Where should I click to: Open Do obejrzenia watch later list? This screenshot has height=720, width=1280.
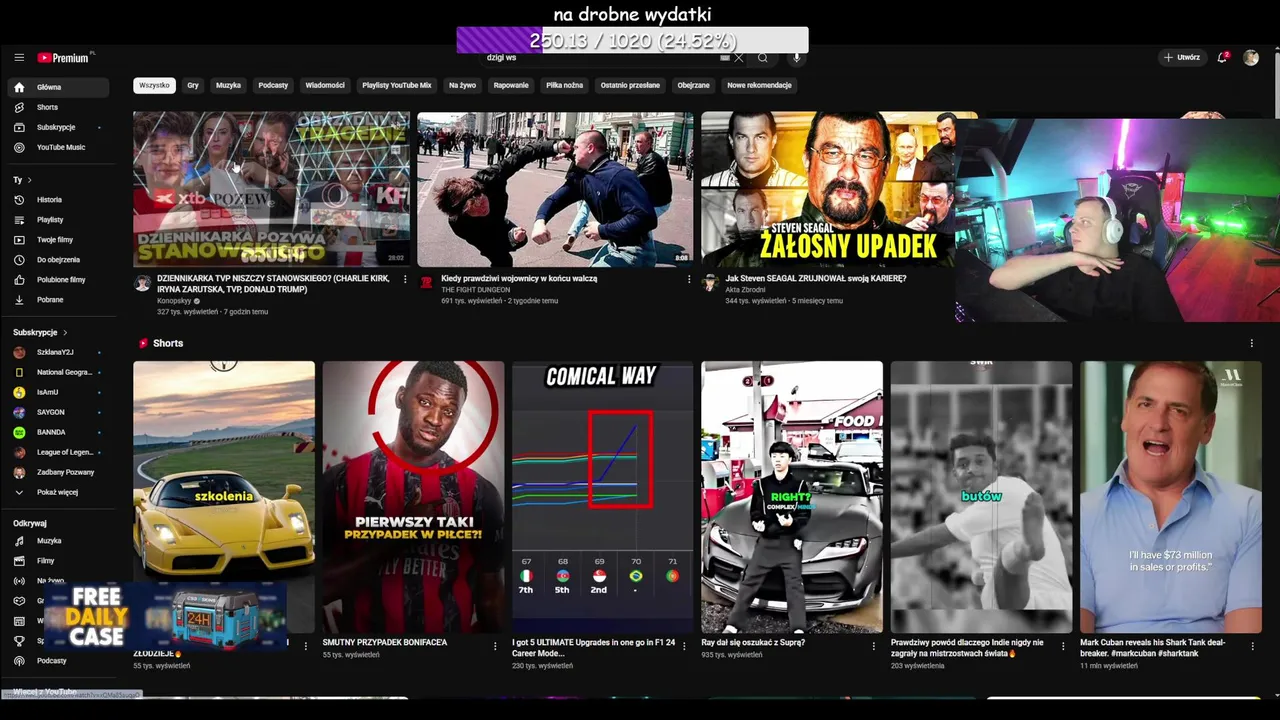[x=58, y=260]
